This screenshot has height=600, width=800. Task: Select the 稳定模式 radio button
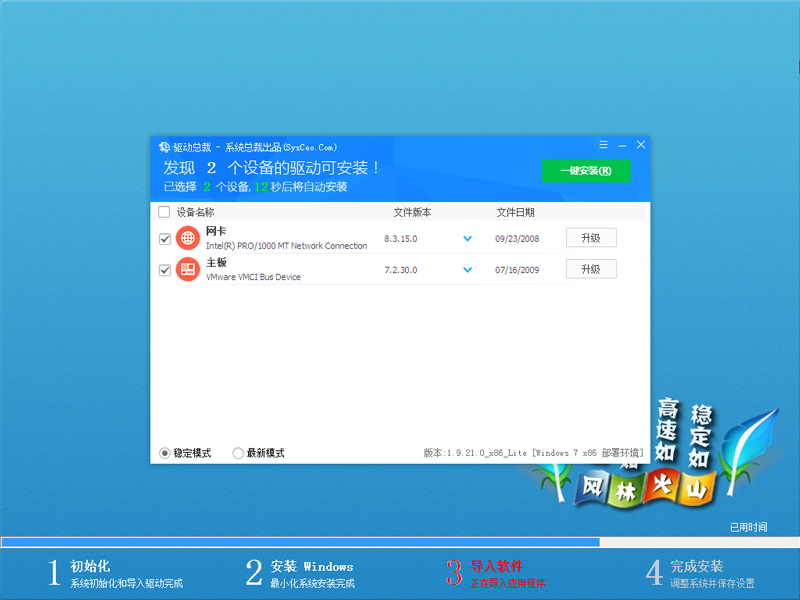pos(164,453)
